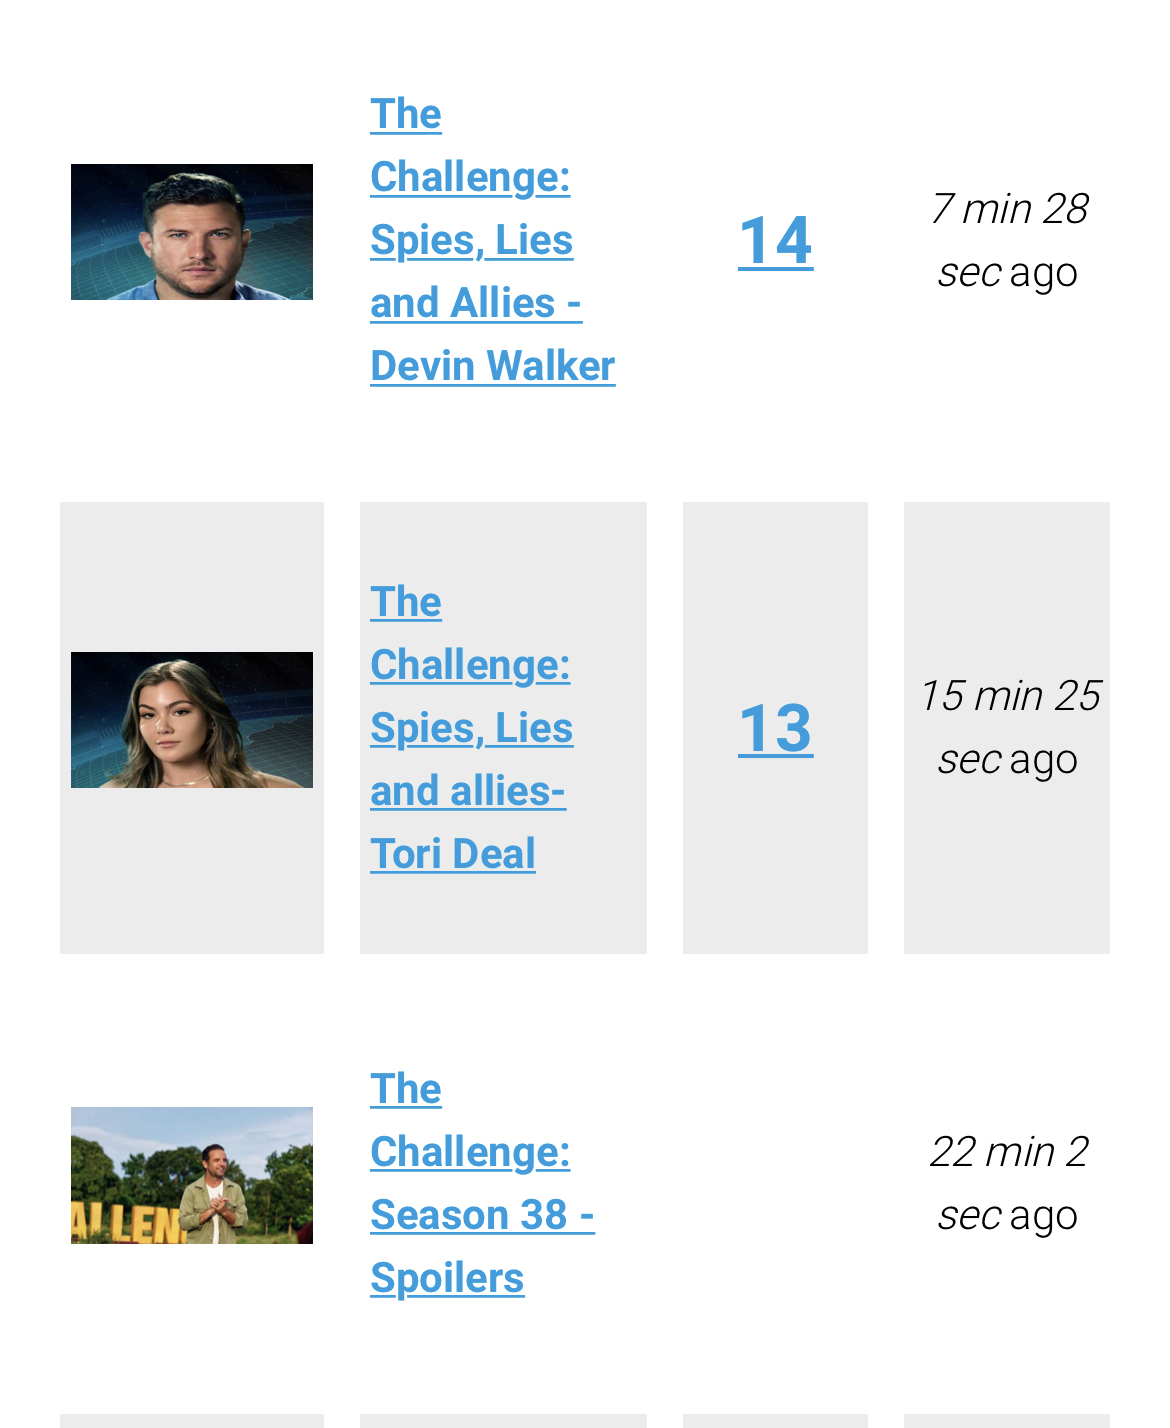Click empty reply-count cell in Season 38 row

point(775,1184)
